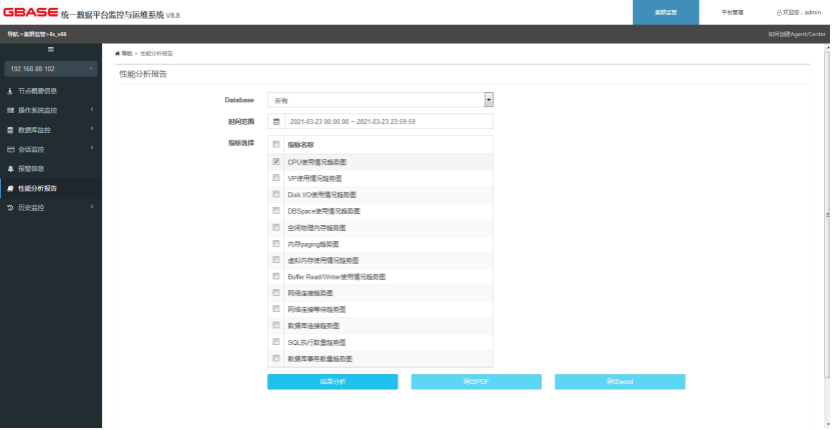
Task: Open the 192.168.88.102 node dropdown
Action: (x=51, y=69)
